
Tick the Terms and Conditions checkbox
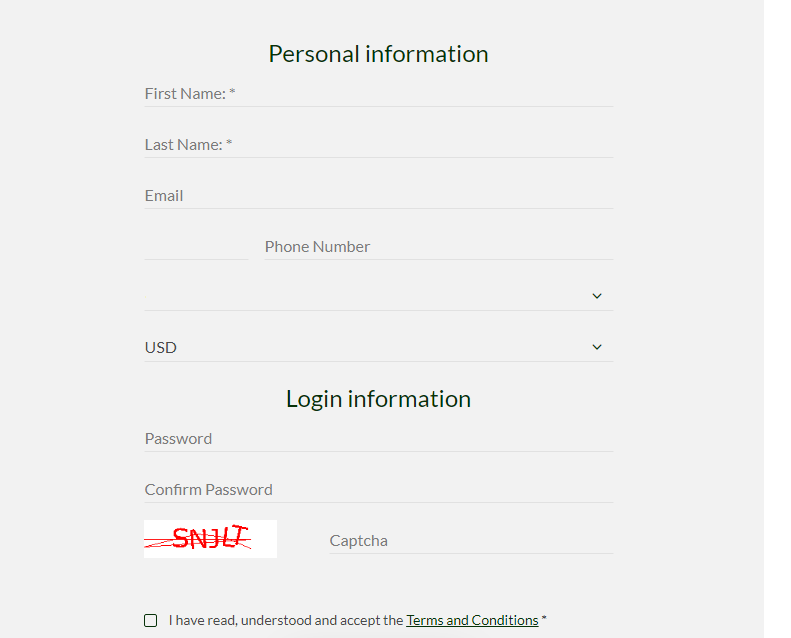coord(150,620)
